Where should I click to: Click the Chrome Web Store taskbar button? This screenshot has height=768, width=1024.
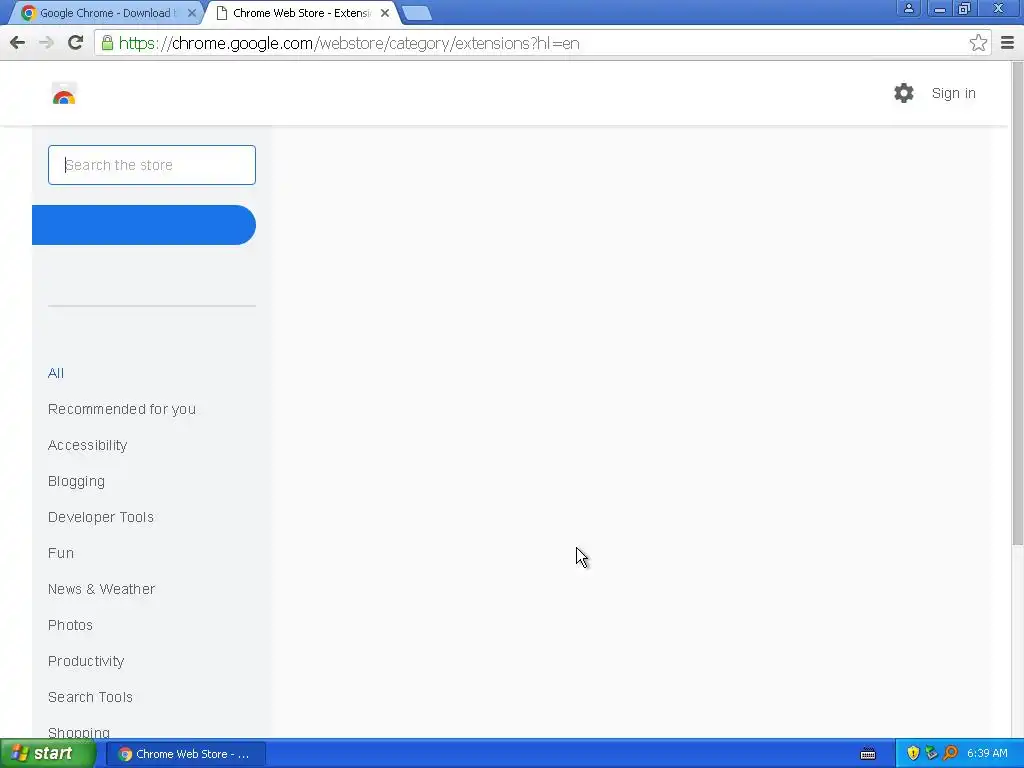(185, 754)
